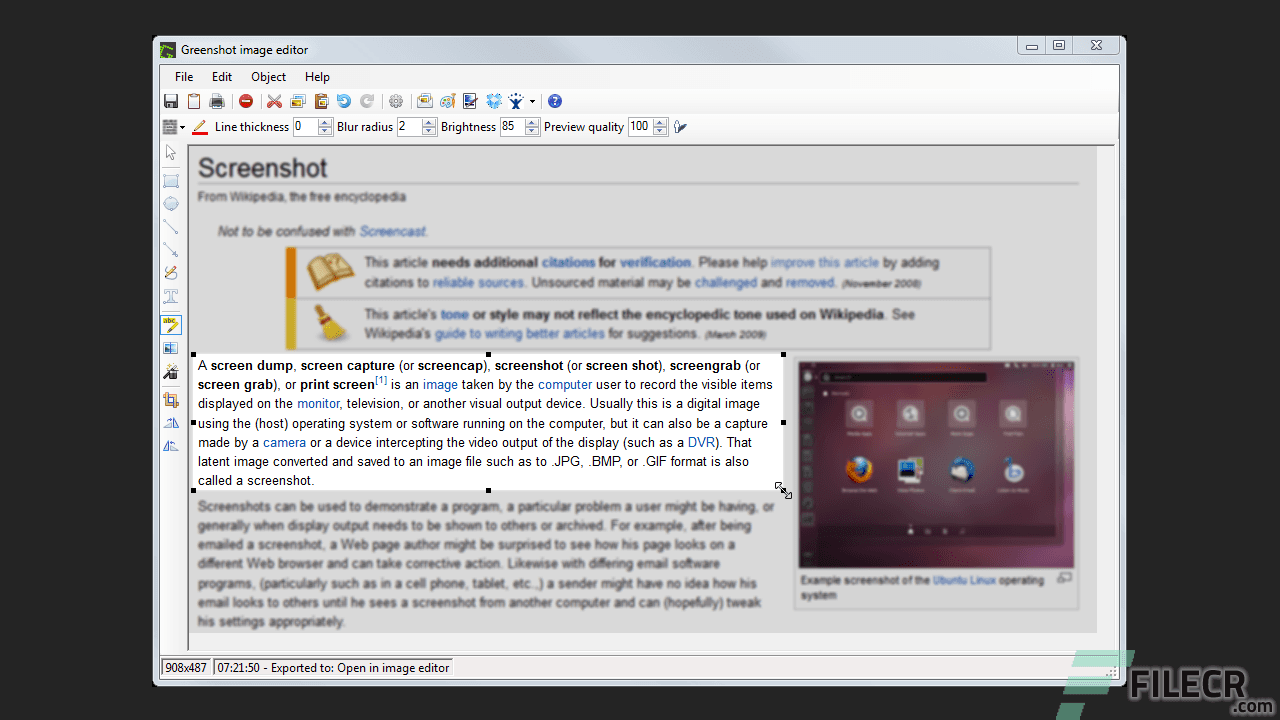Image resolution: width=1280 pixels, height=720 pixels.
Task: Print the screenshot
Action: click(x=217, y=101)
